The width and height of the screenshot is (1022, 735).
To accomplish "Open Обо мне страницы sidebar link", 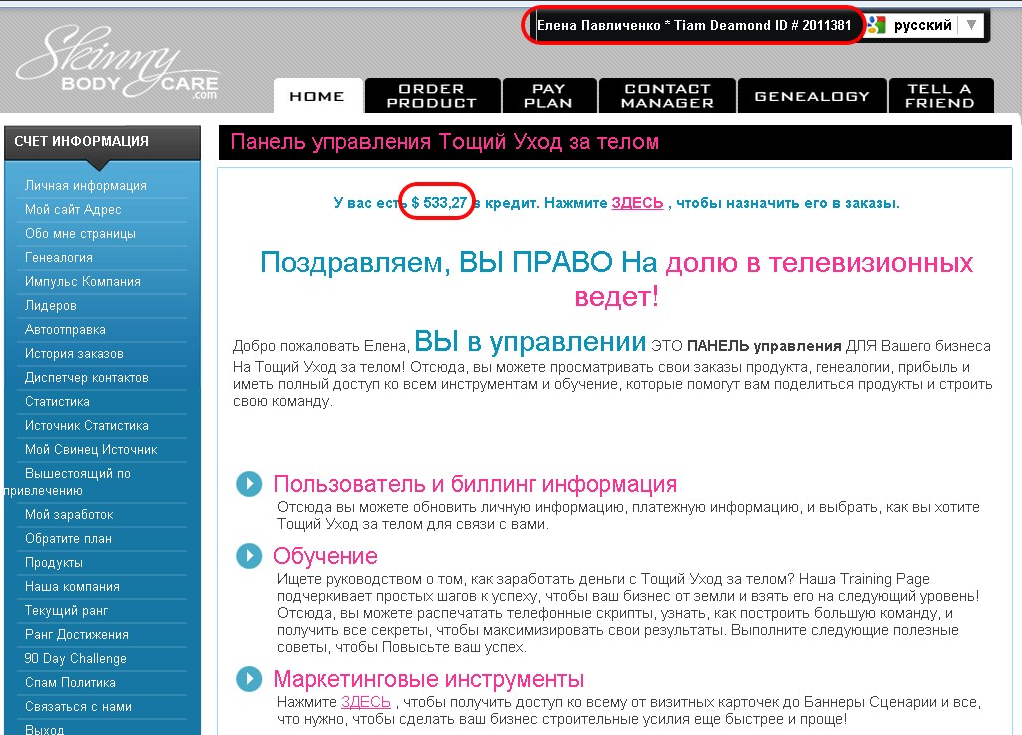I will click(80, 233).
